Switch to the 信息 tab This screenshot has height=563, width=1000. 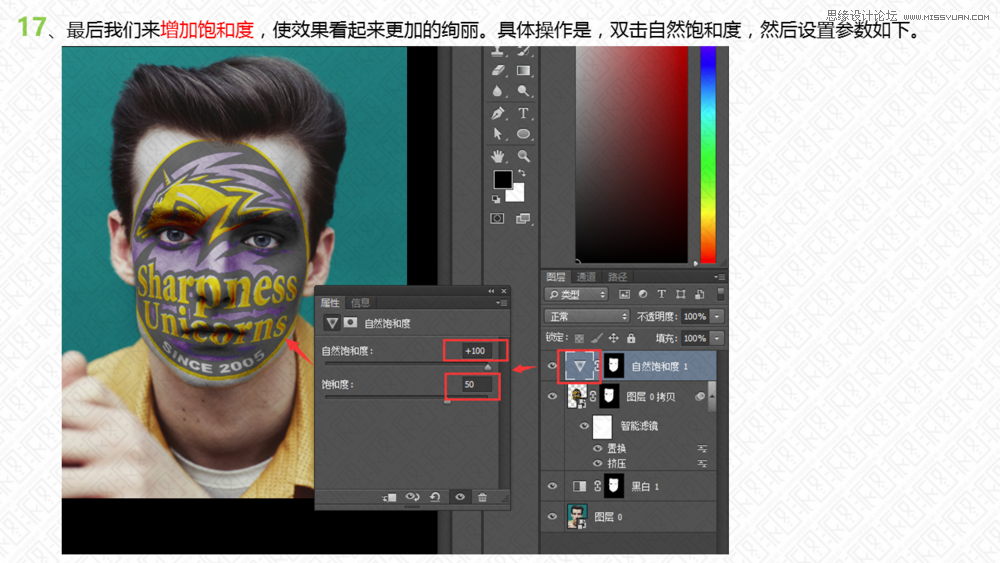click(x=360, y=302)
